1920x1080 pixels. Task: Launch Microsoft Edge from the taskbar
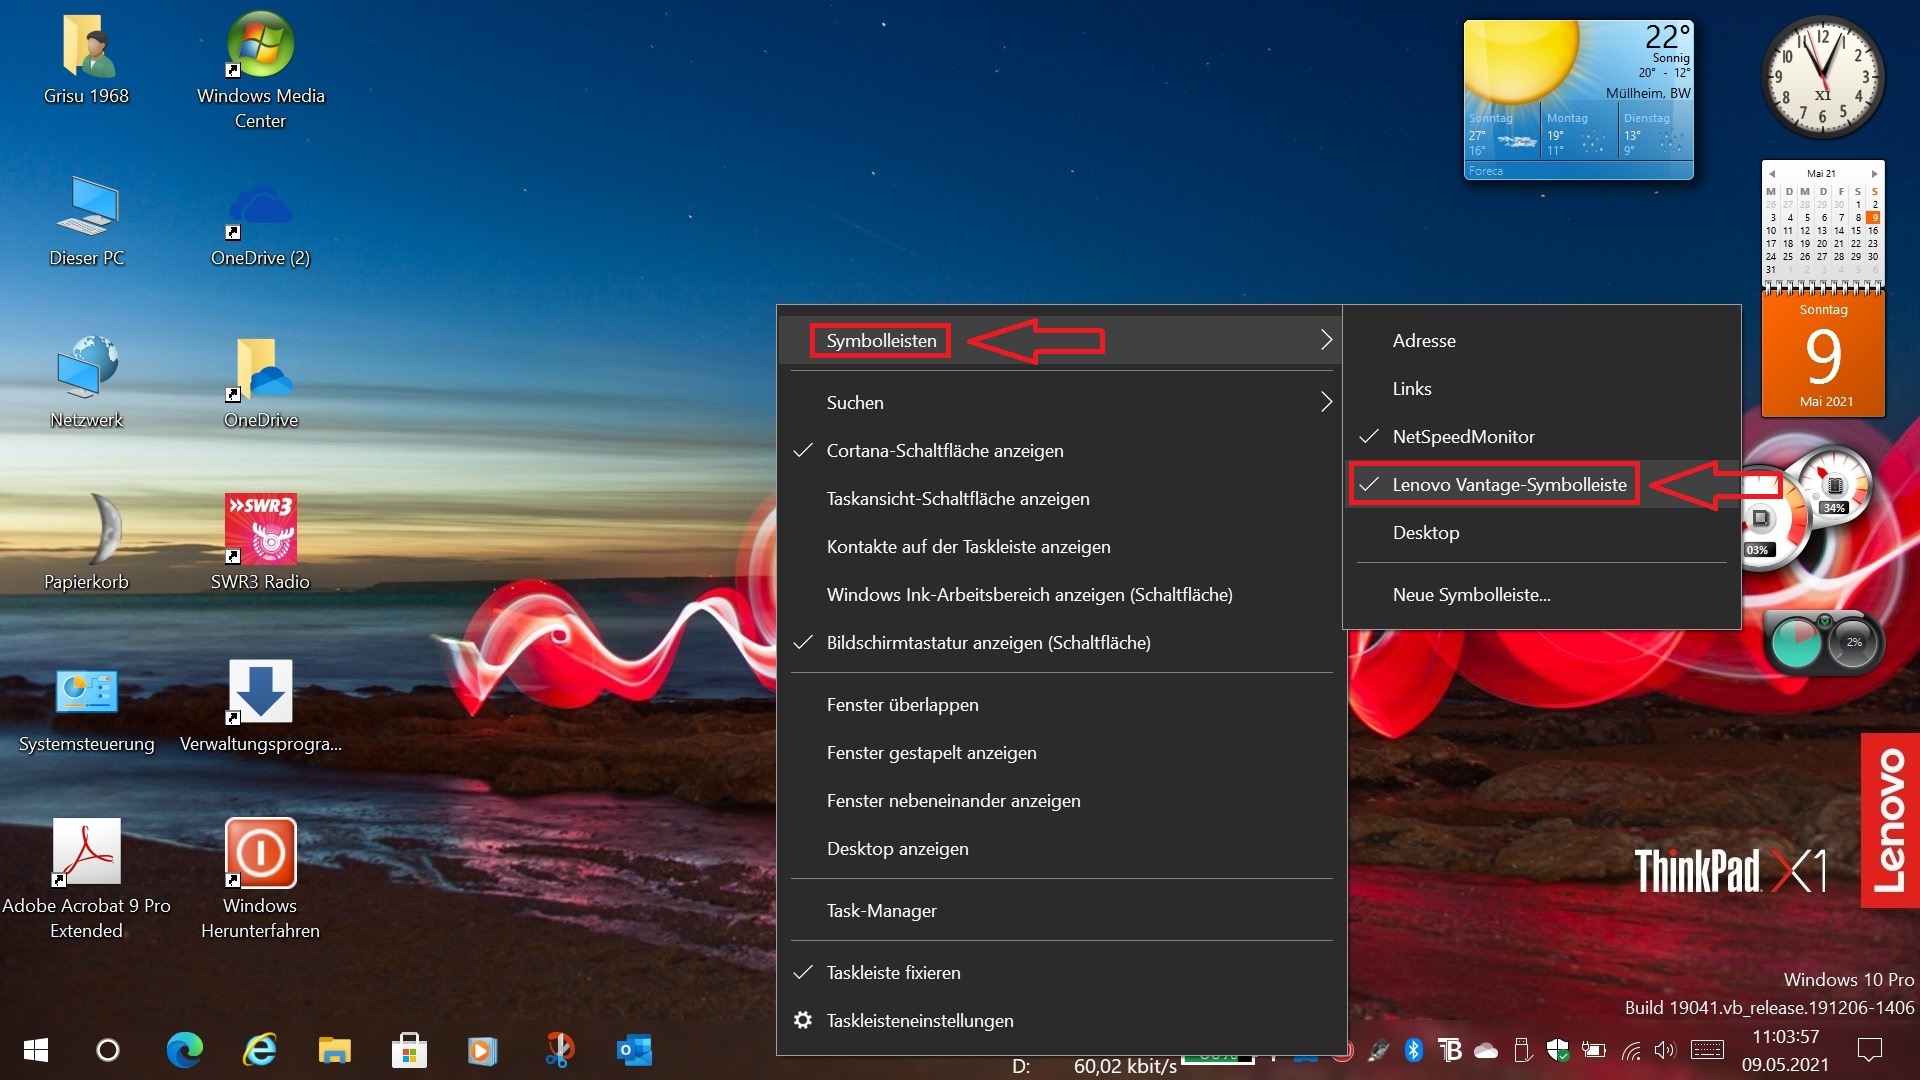click(184, 1050)
